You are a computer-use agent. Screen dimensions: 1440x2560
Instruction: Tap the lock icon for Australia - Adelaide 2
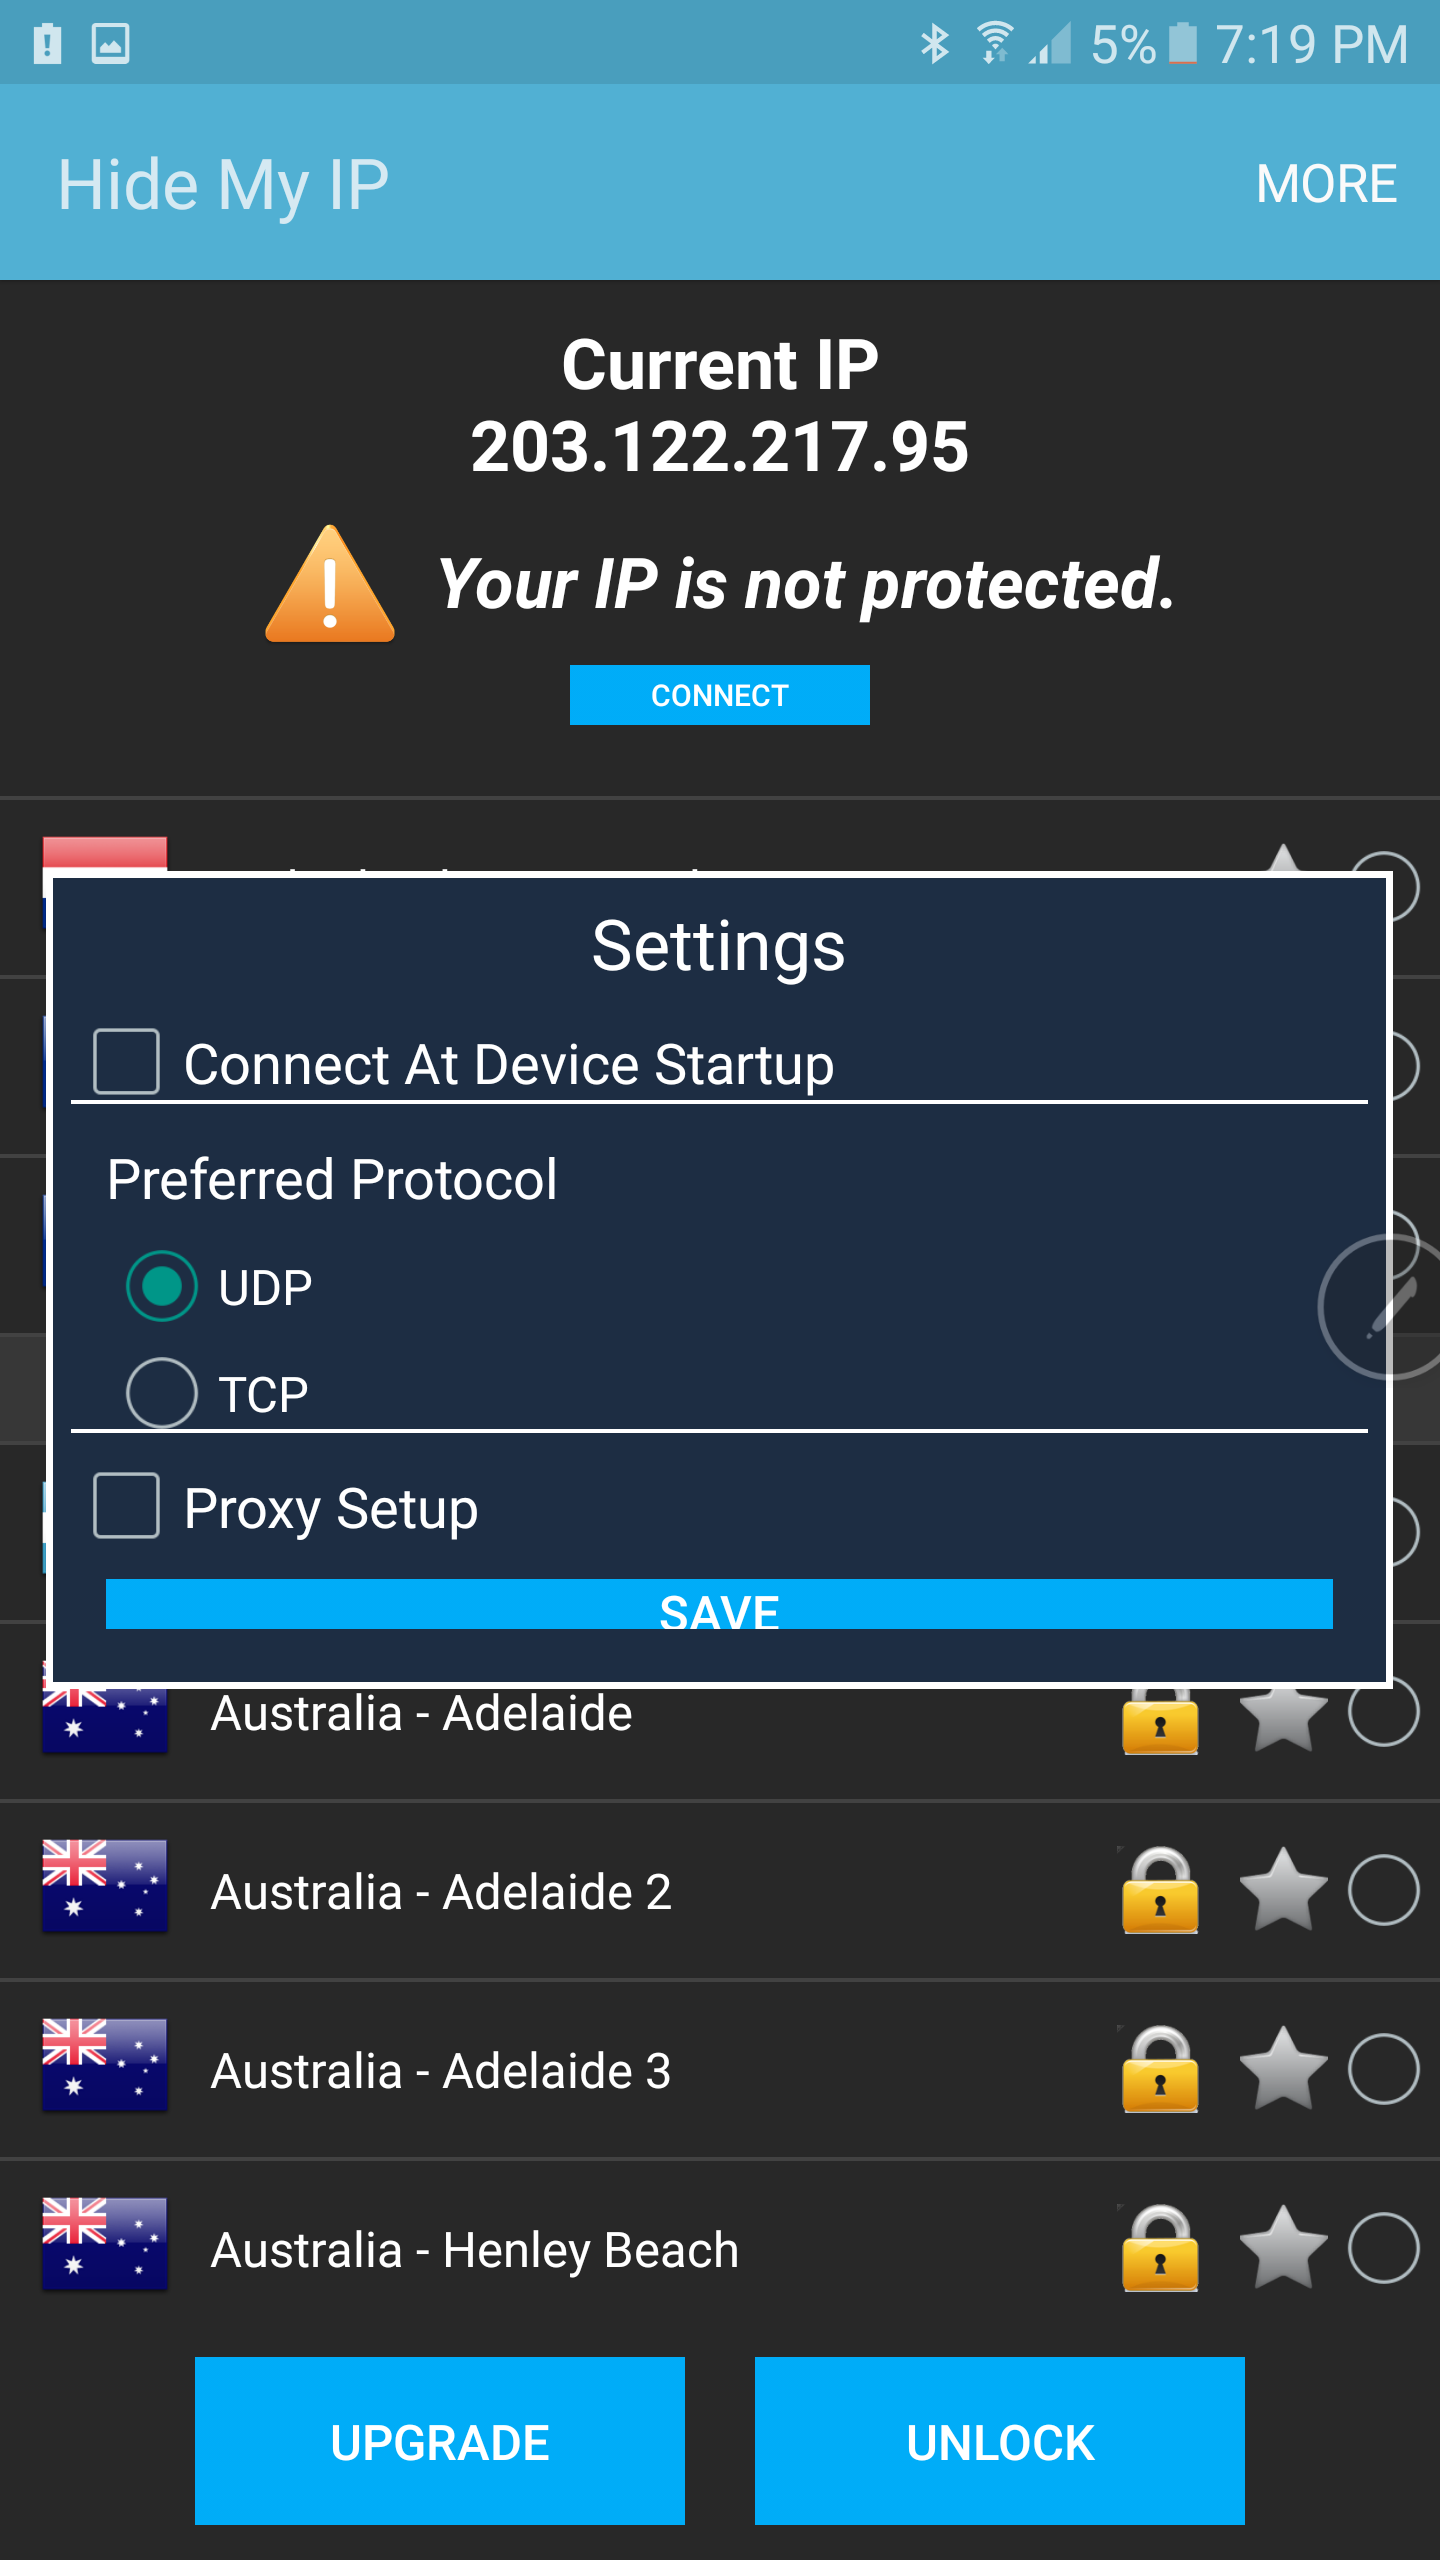[x=1160, y=1889]
